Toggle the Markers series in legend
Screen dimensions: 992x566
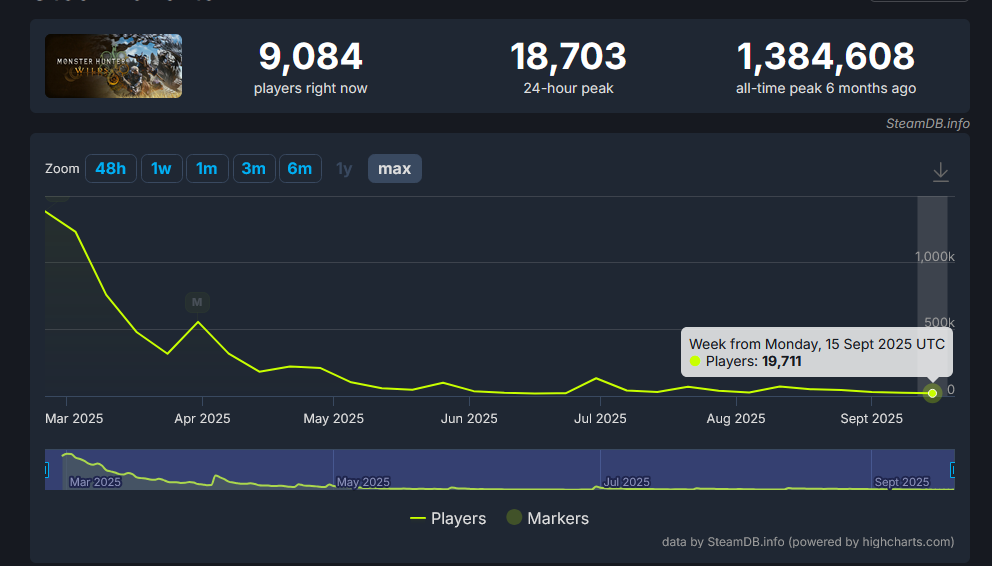click(x=548, y=519)
